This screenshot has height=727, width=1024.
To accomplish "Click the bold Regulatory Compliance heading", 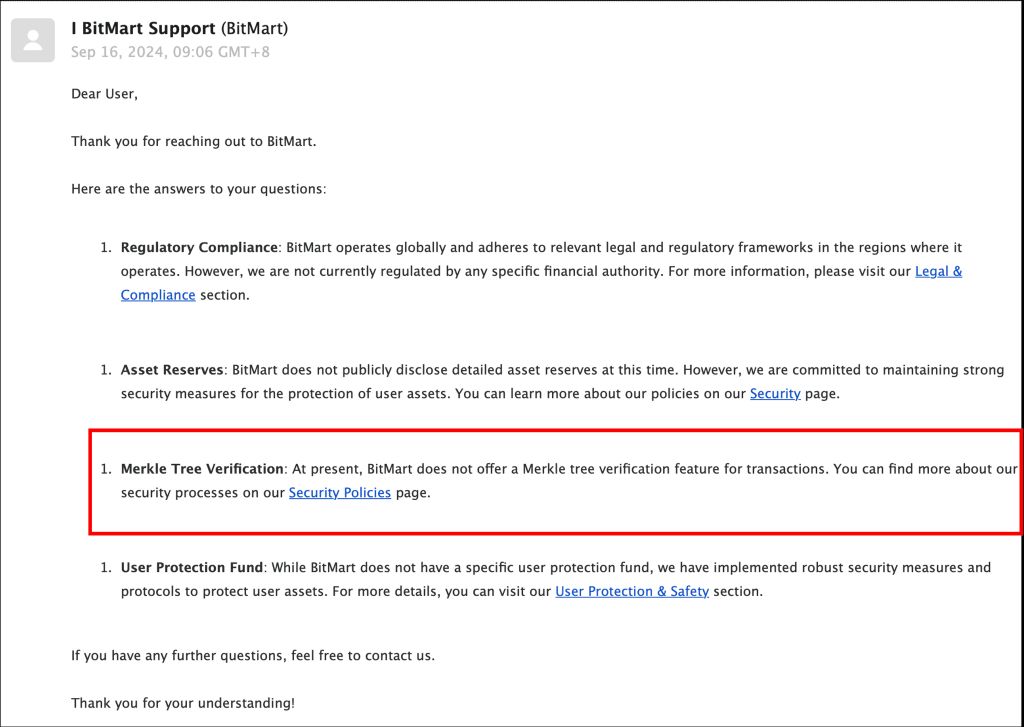I will tap(198, 247).
